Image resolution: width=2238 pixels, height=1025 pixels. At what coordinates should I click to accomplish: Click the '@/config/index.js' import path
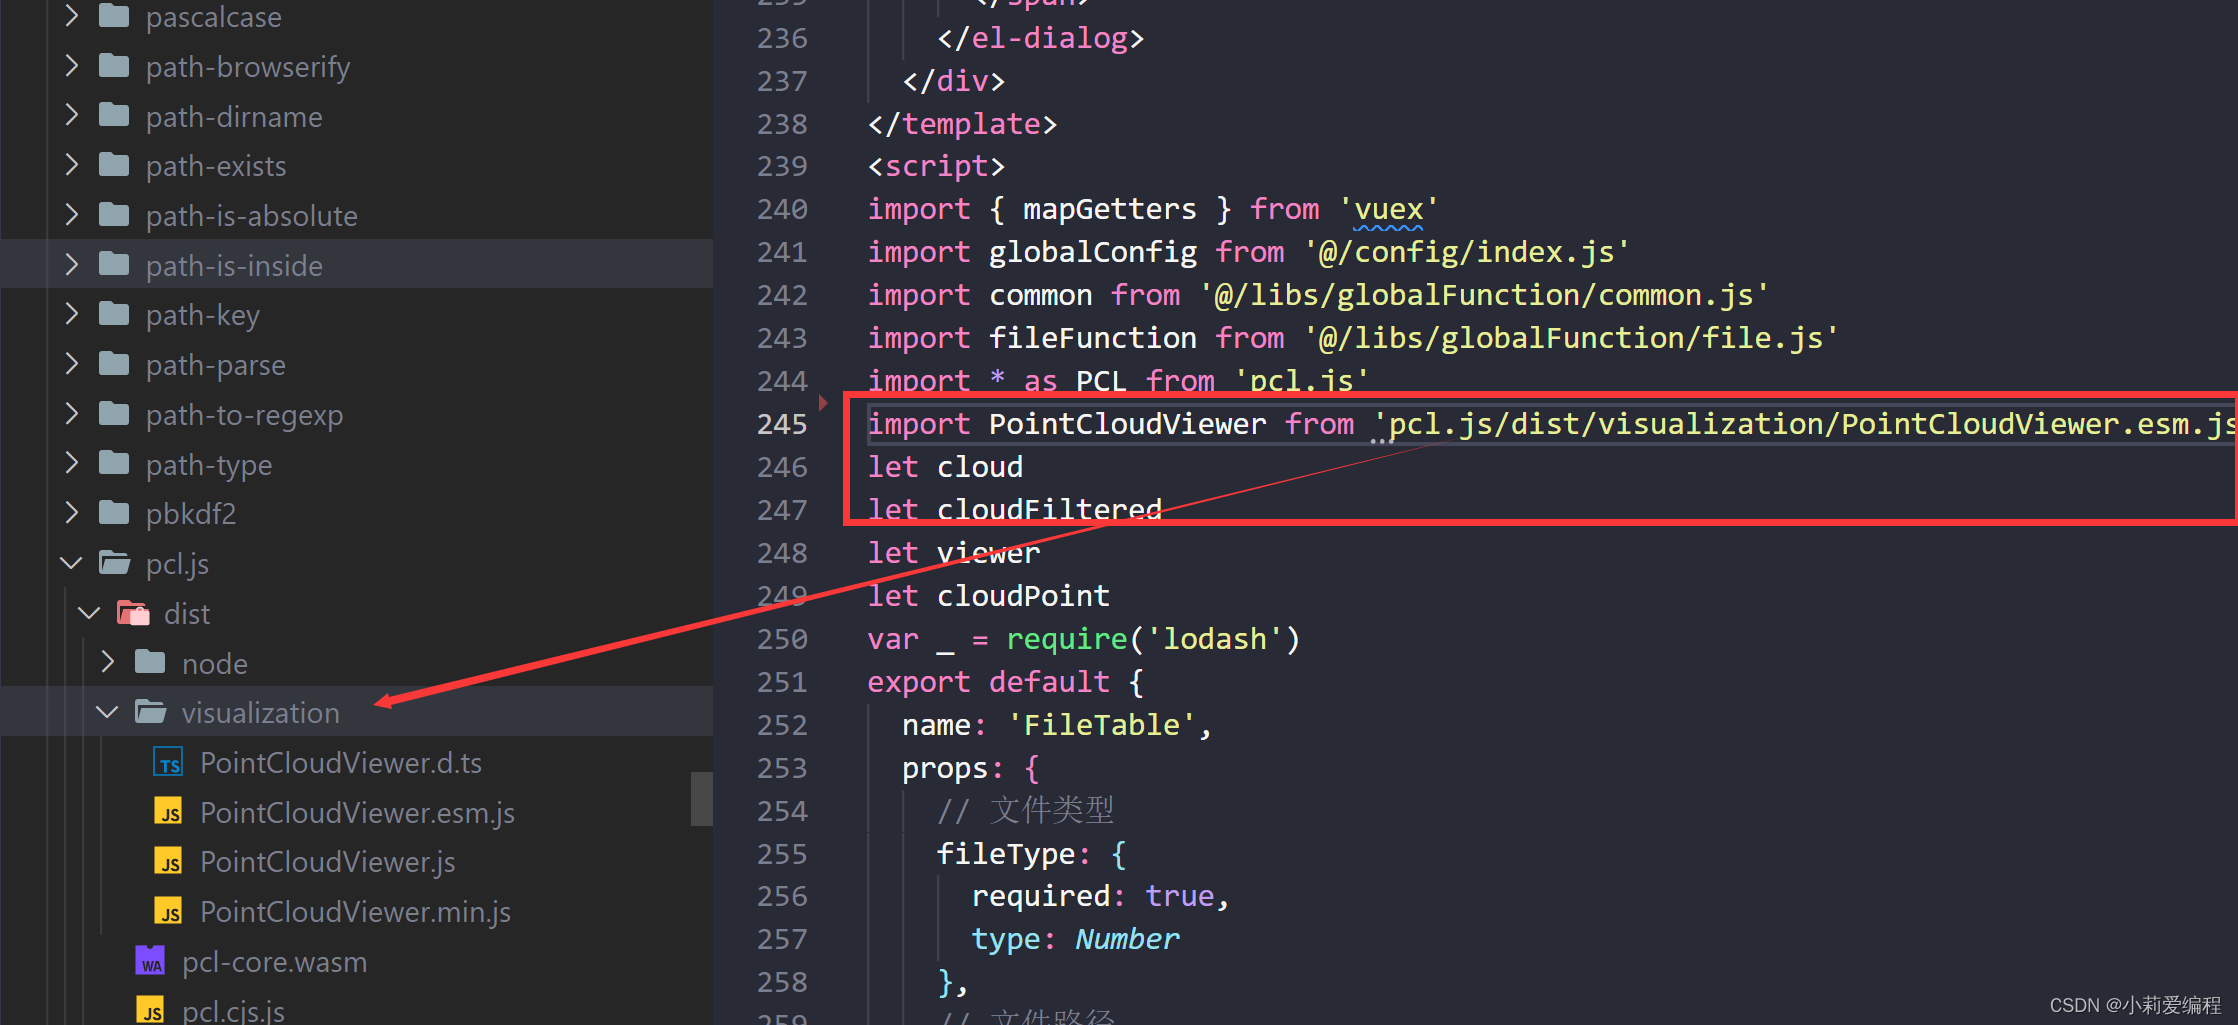click(1467, 252)
